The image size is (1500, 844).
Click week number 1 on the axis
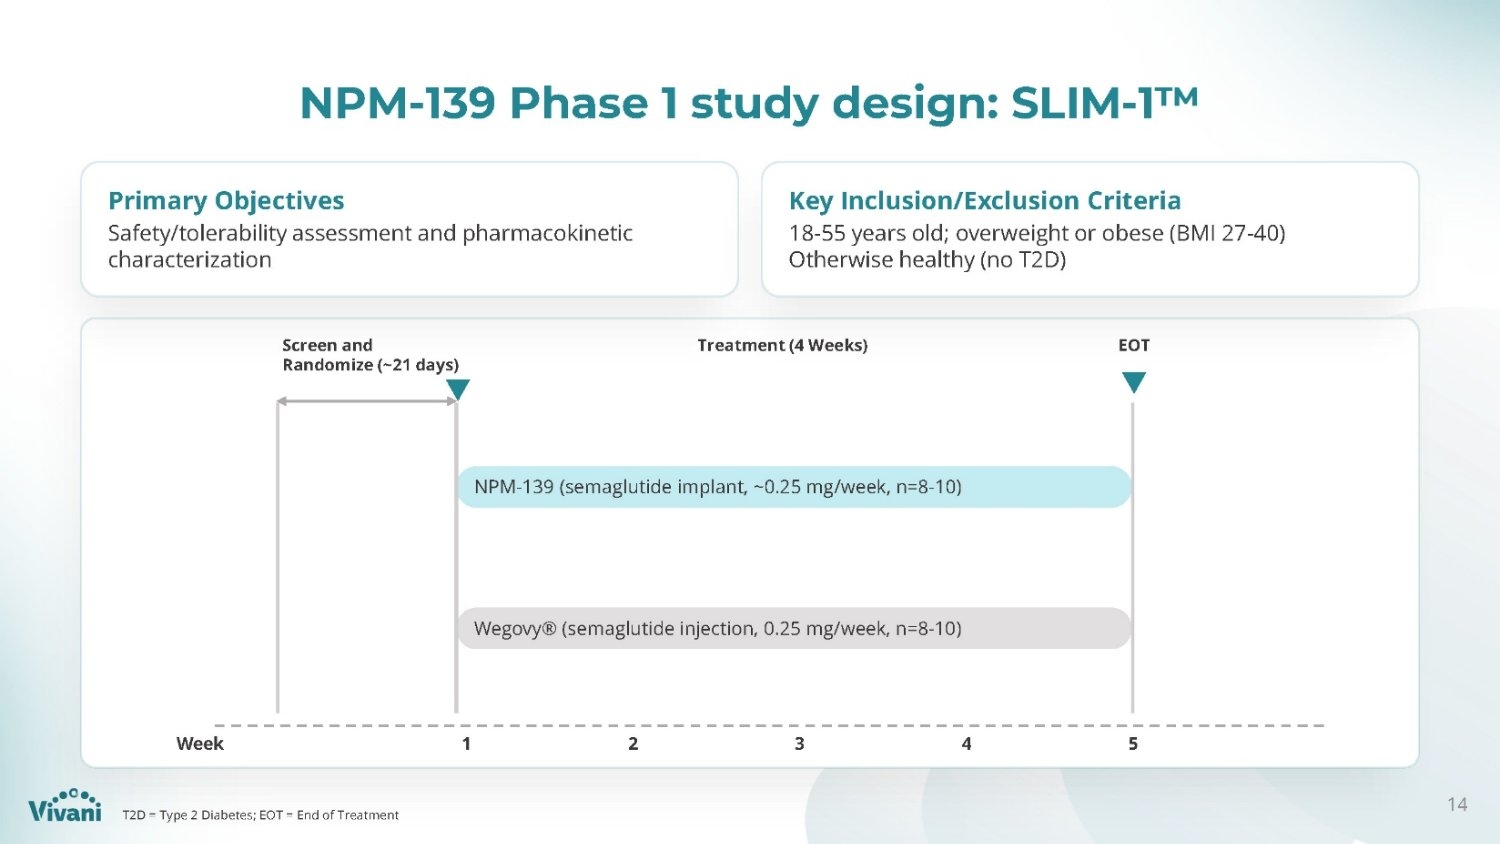pyautogui.click(x=466, y=743)
